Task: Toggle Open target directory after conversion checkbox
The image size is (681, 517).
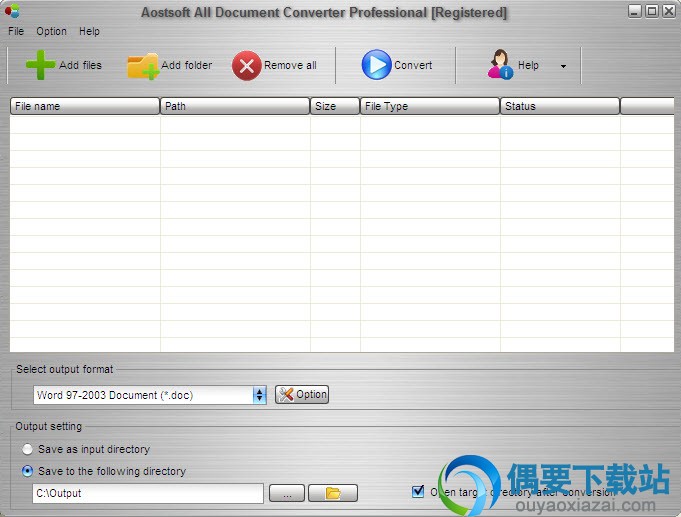Action: (418, 491)
